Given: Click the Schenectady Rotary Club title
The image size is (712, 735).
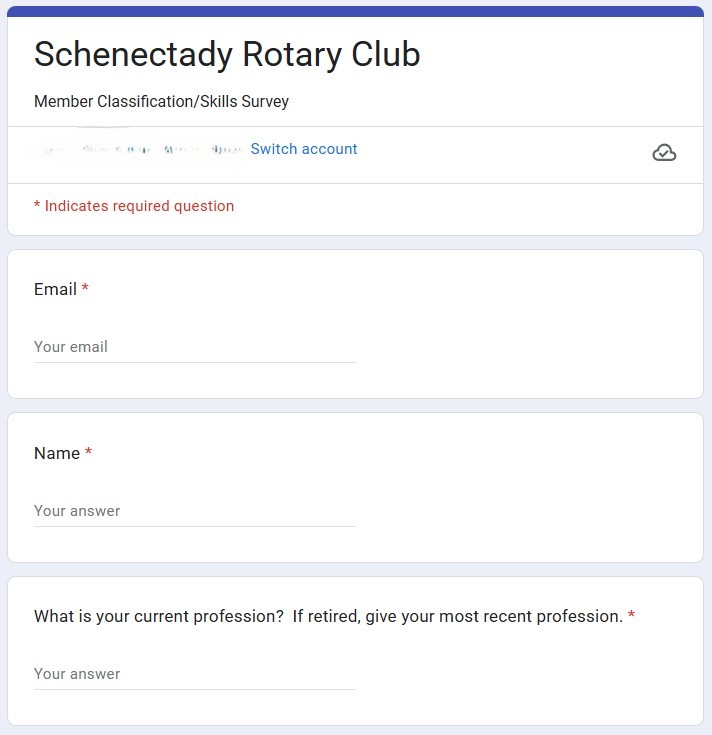Looking at the screenshot, I should point(227,54).
